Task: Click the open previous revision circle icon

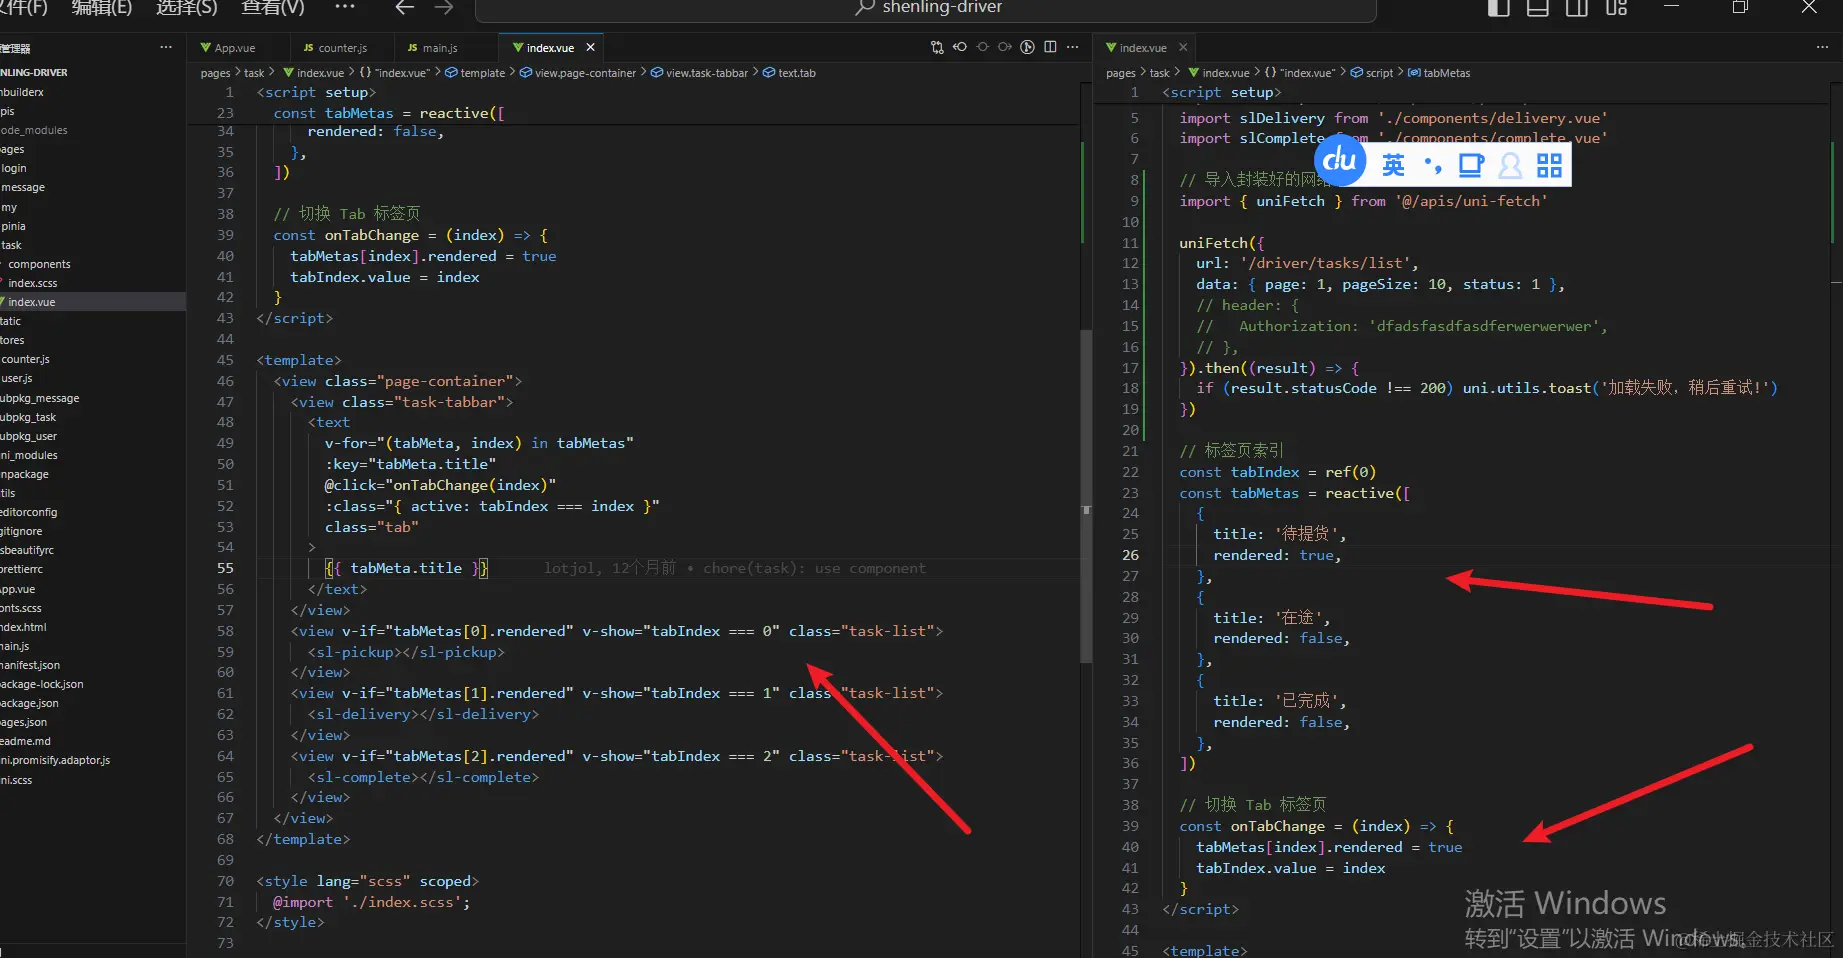Action: tap(982, 47)
